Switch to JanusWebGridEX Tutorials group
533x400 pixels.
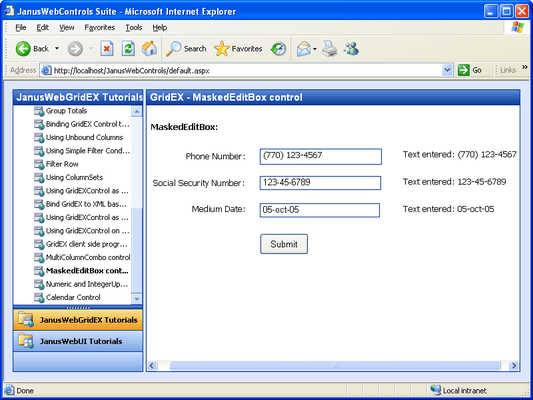pyautogui.click(x=78, y=320)
